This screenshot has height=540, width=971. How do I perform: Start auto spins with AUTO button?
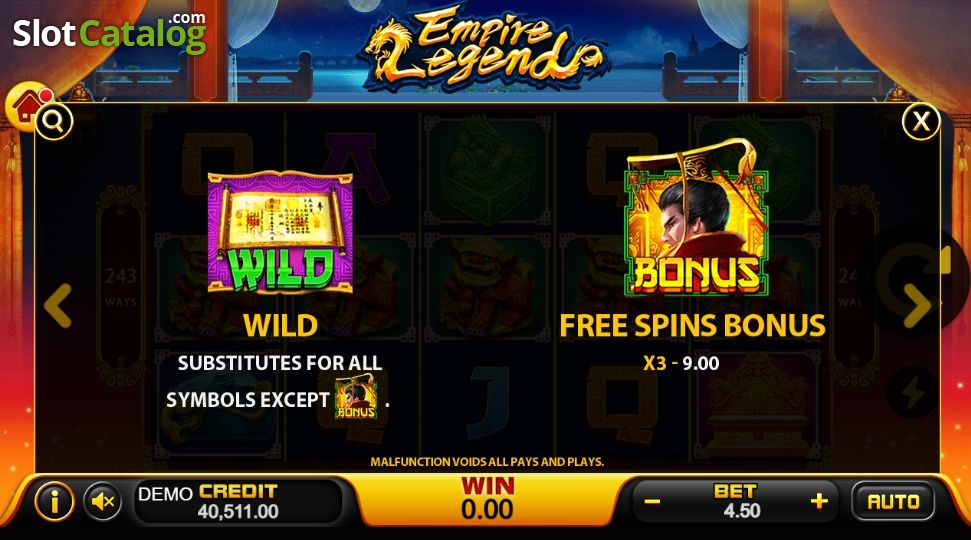pyautogui.click(x=893, y=501)
